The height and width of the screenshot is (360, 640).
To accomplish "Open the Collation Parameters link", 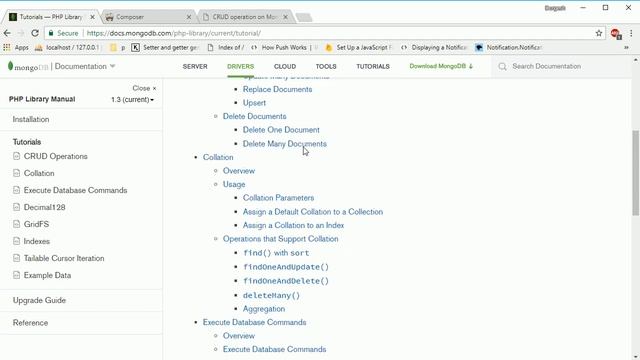I will pos(278,198).
